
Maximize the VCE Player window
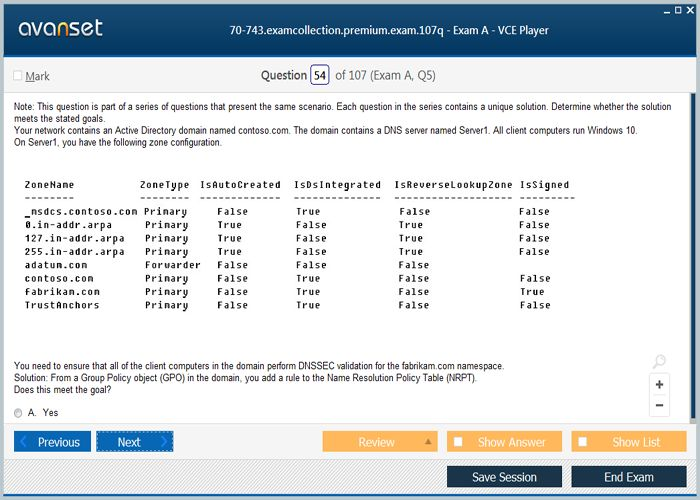(676, 9)
